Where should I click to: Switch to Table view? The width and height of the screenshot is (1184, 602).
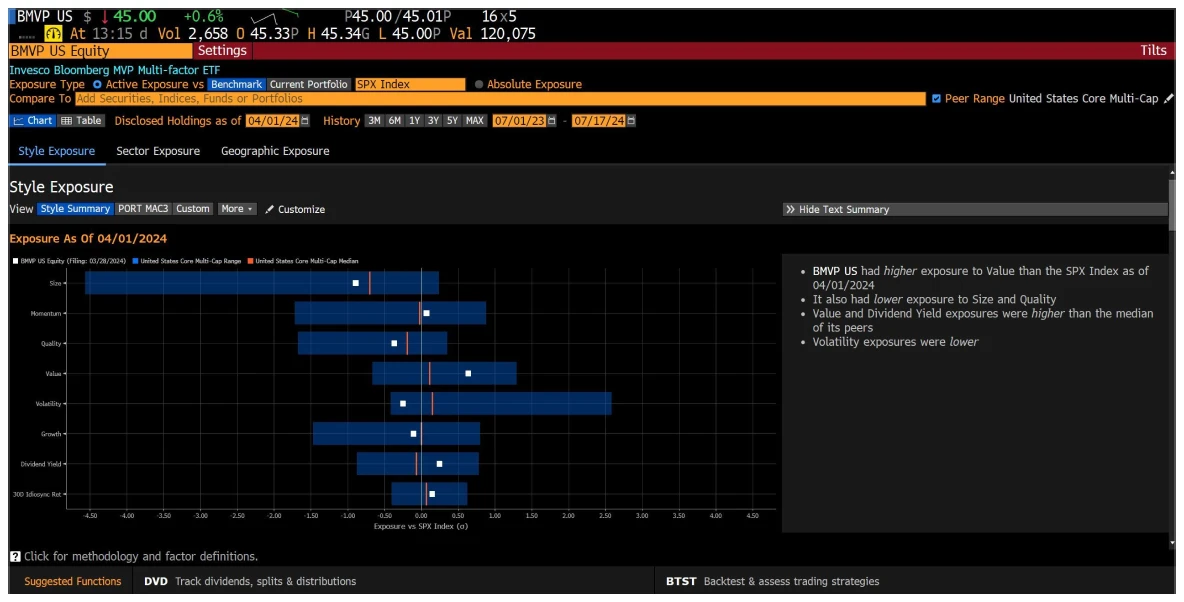(x=81, y=121)
